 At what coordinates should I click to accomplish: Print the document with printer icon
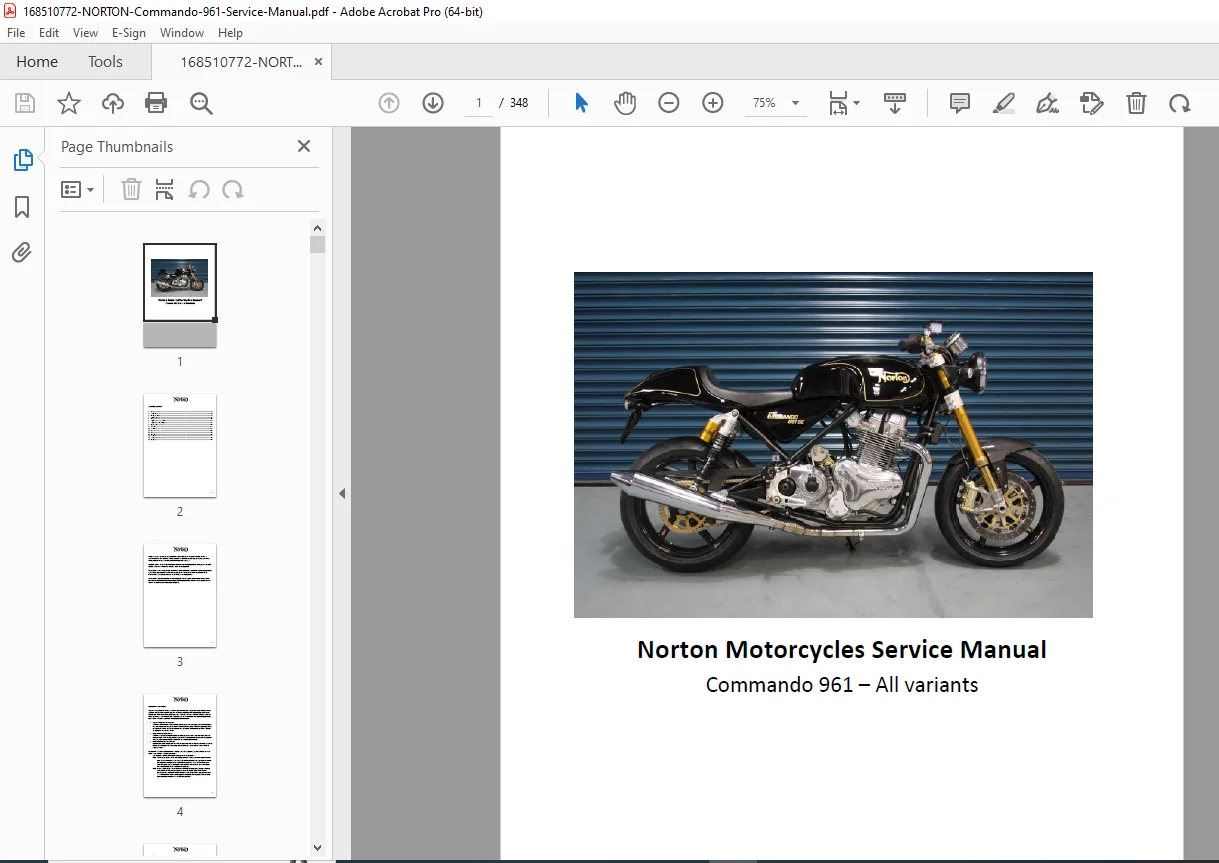[156, 103]
